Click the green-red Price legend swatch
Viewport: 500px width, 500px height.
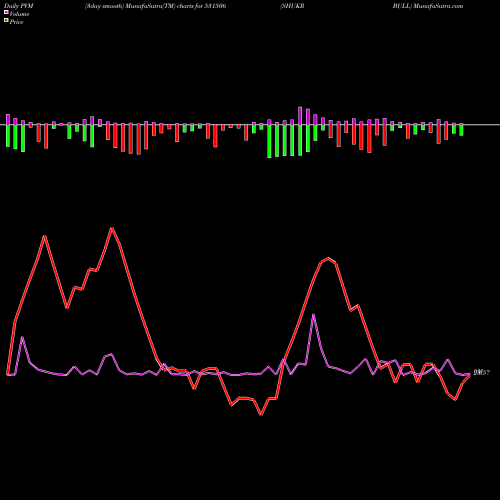point(6,21)
